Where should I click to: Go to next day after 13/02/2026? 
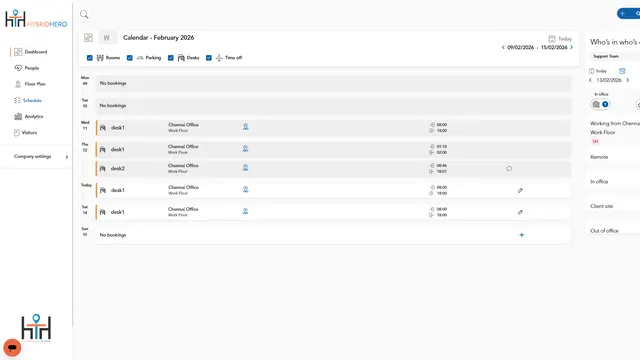[x=628, y=80]
